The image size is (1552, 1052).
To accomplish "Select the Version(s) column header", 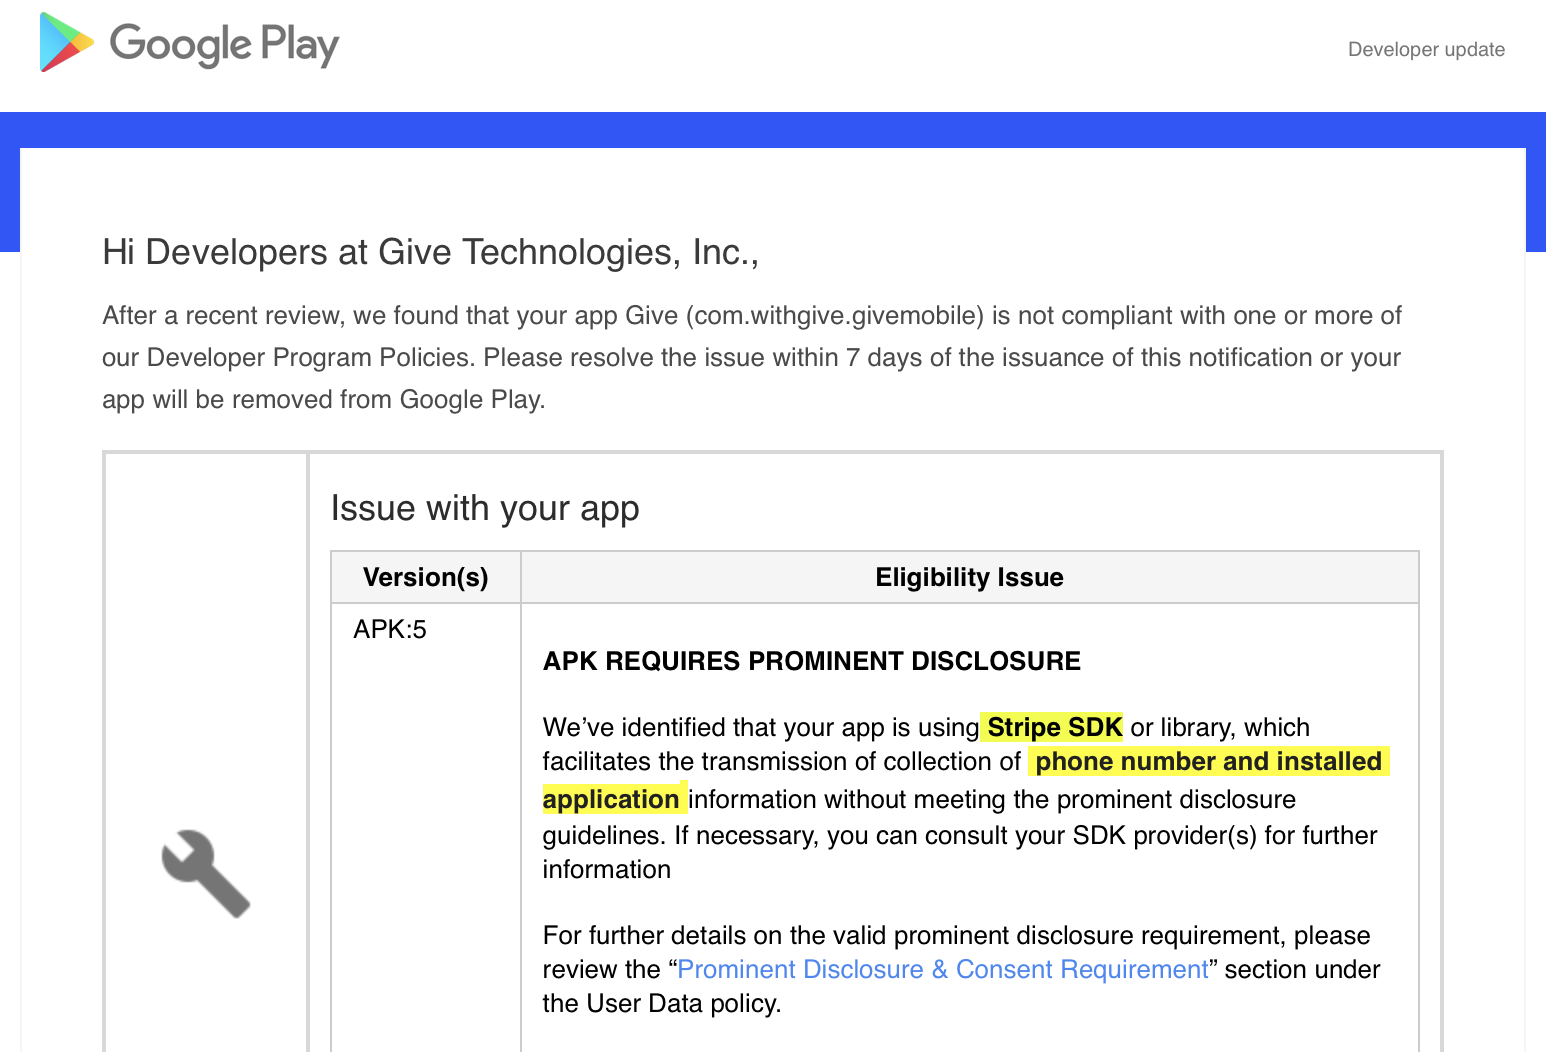I will click(425, 577).
